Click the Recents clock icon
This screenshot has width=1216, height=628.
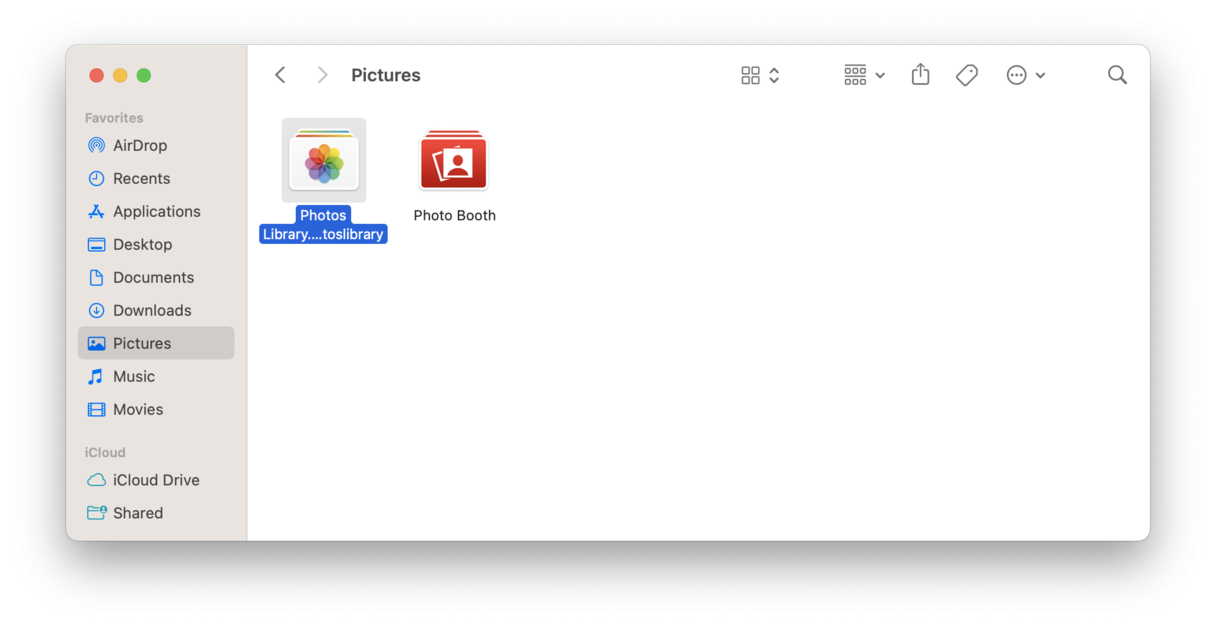pos(96,178)
